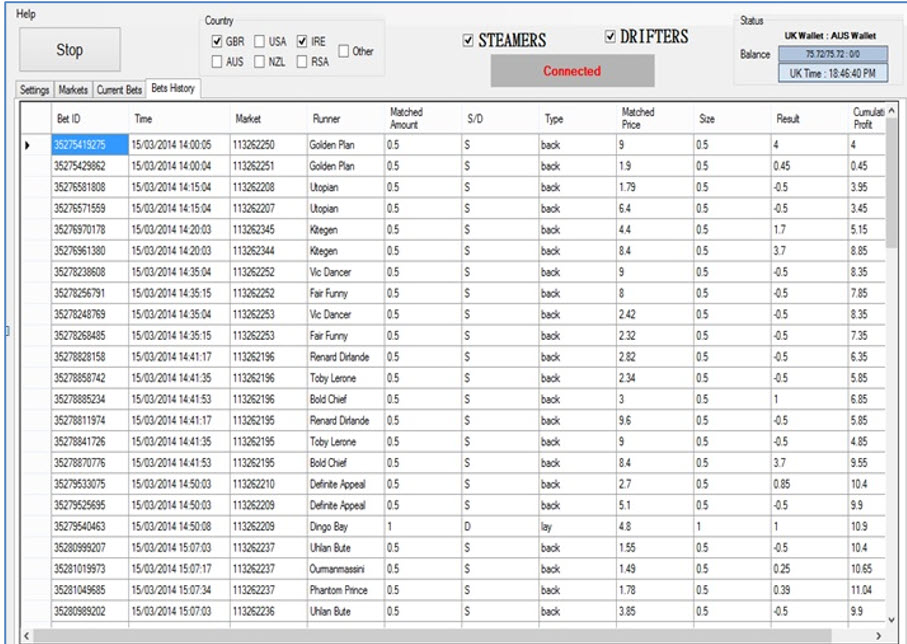The width and height of the screenshot is (907, 644).
Task: Enable the RSA country checkbox
Action: [302, 61]
